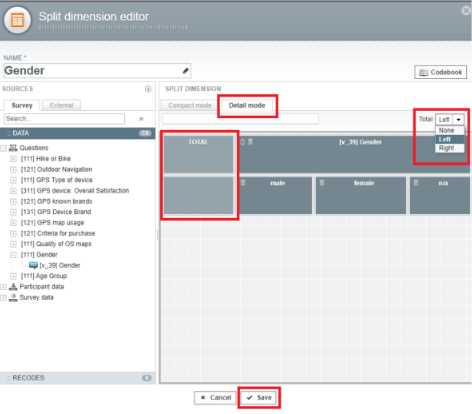The height and width of the screenshot is (414, 472).
Task: Click the Save button
Action: 259,398
